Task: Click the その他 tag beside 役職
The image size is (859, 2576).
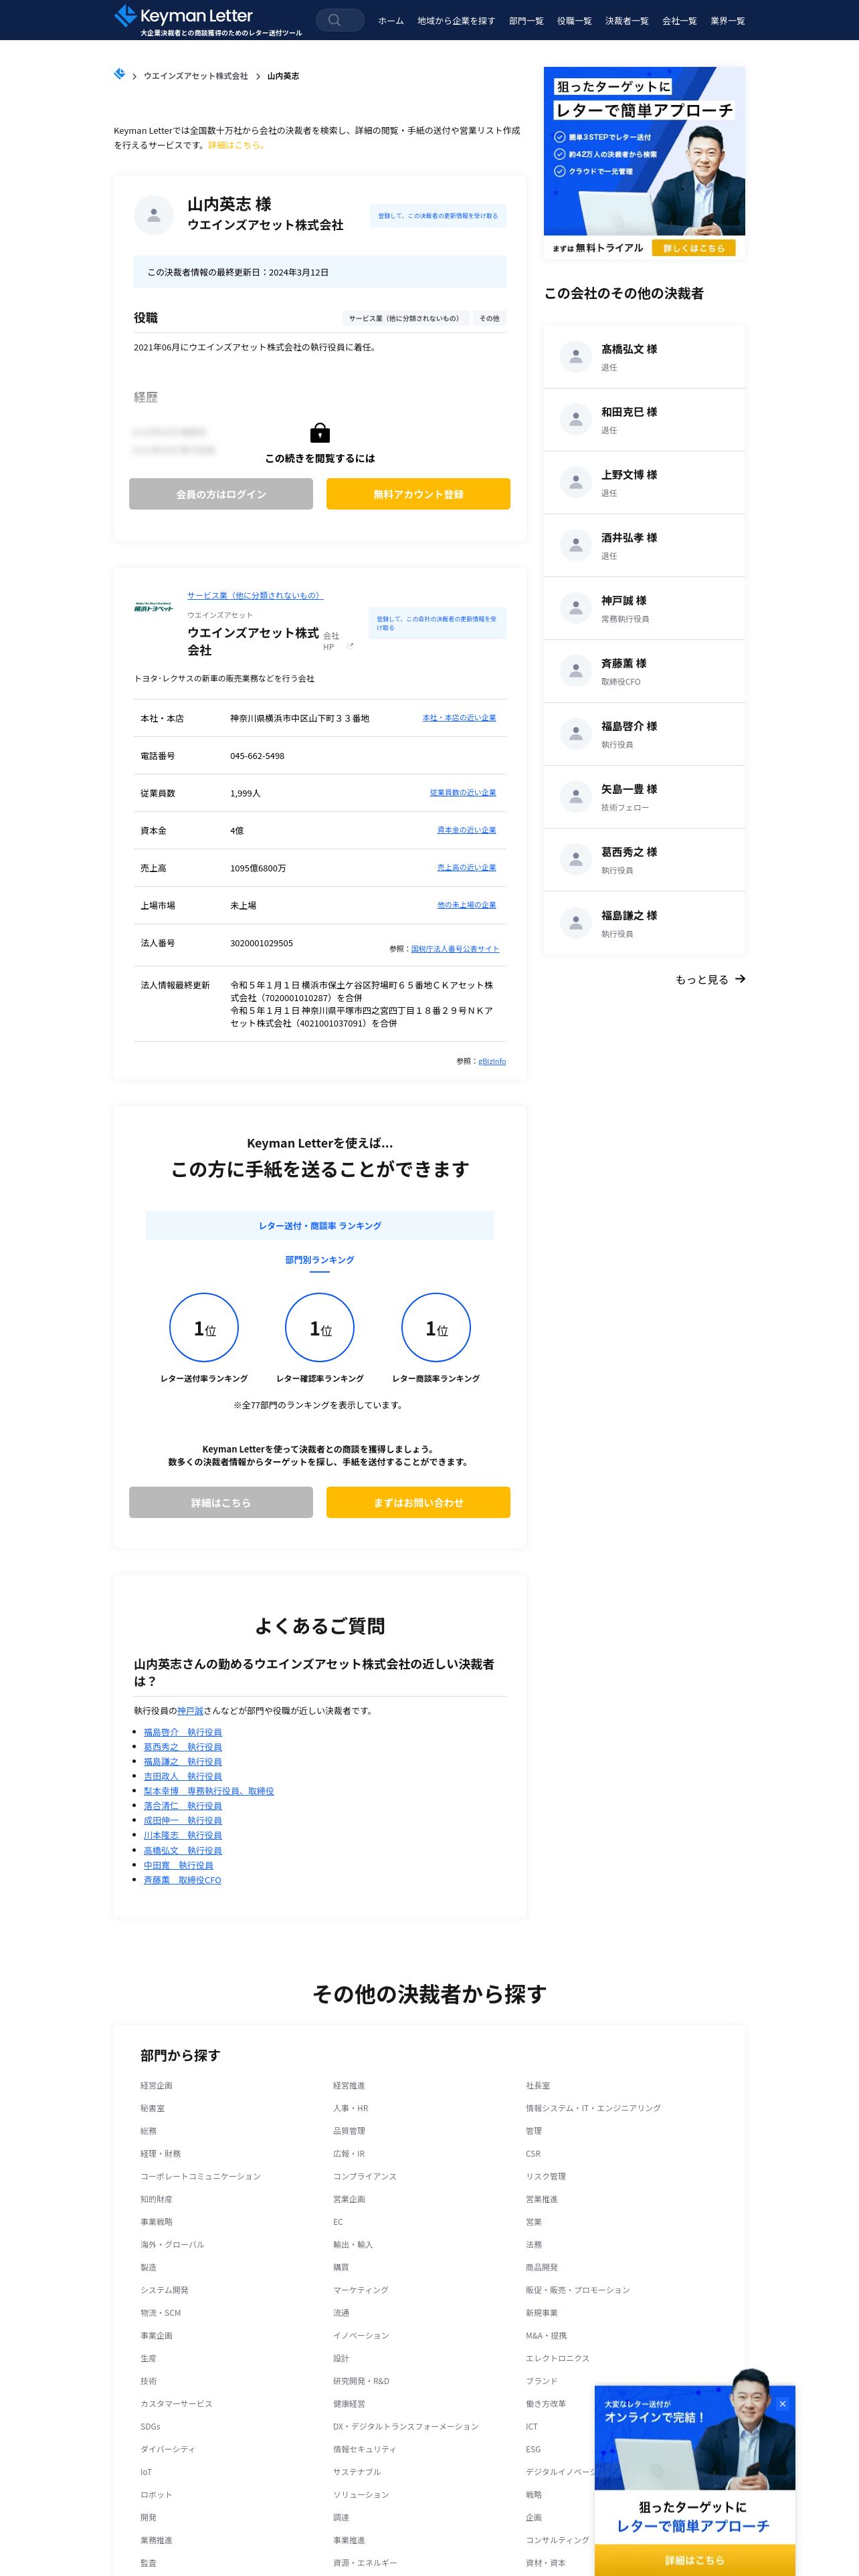Action: 489,318
